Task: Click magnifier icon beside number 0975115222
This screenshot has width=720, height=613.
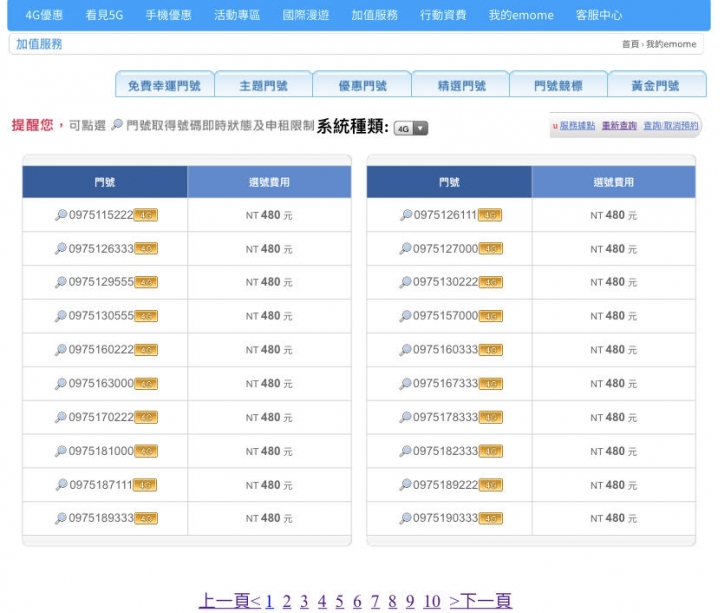Action: pyautogui.click(x=61, y=215)
